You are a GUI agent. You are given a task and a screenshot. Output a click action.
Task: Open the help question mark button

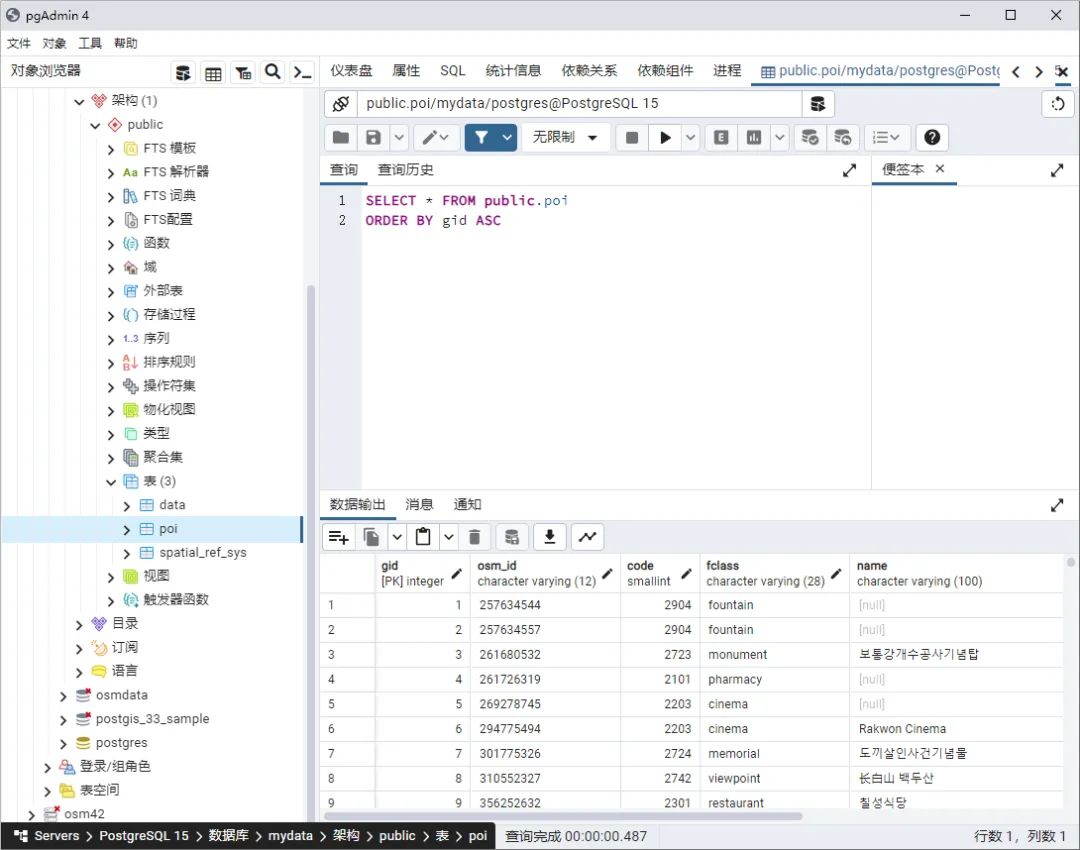coord(932,137)
